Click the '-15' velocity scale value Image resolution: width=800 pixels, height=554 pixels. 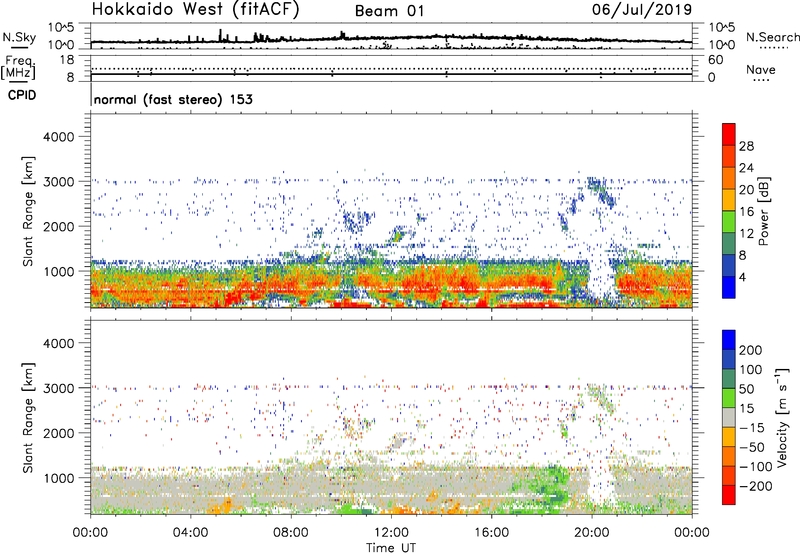[x=752, y=428]
